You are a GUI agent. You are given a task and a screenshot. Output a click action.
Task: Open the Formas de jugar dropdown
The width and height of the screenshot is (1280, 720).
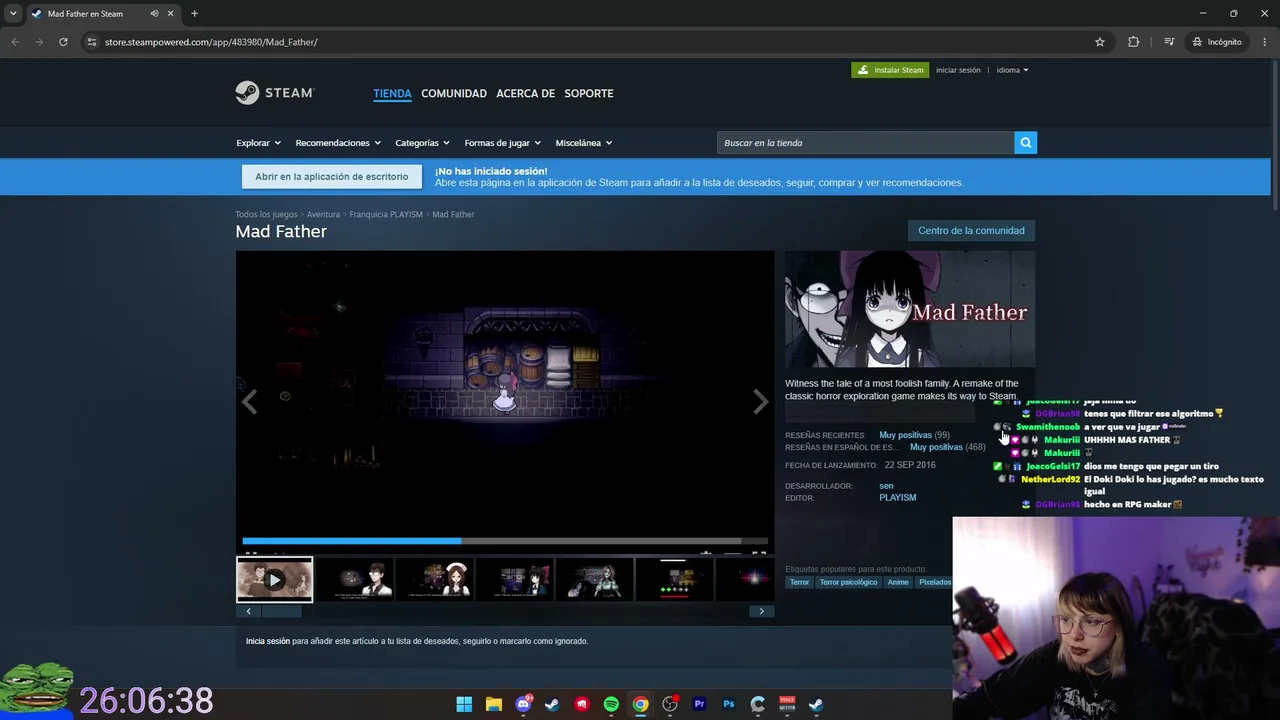502,143
